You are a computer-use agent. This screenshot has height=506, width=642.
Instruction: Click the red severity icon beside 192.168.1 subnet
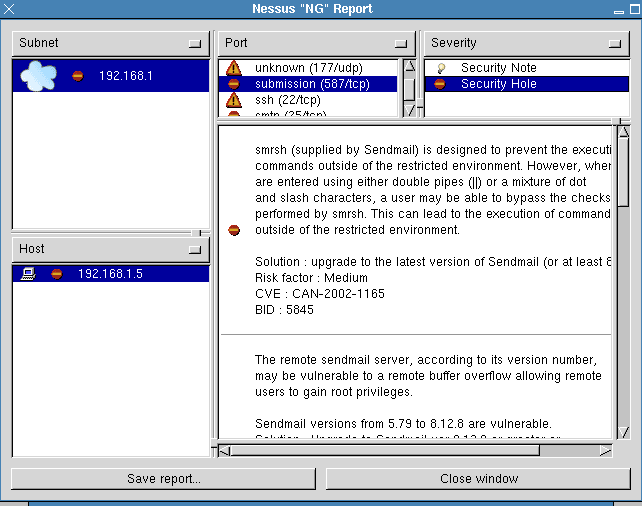77,76
